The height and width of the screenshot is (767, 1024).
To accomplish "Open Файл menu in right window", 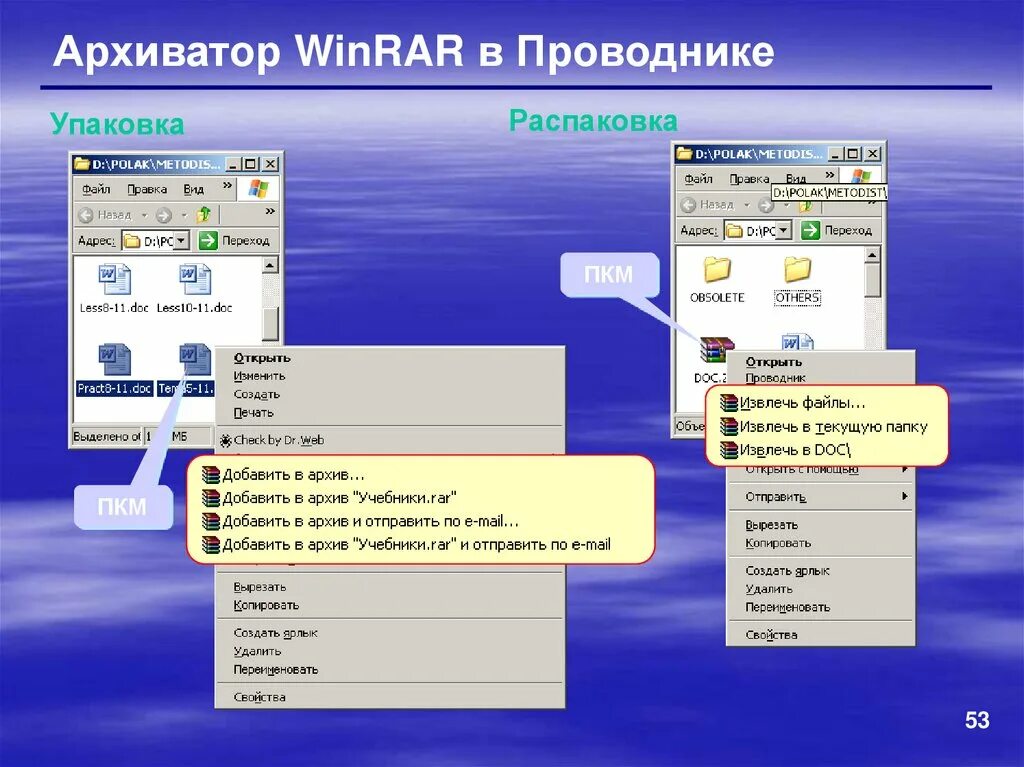I will (x=698, y=178).
